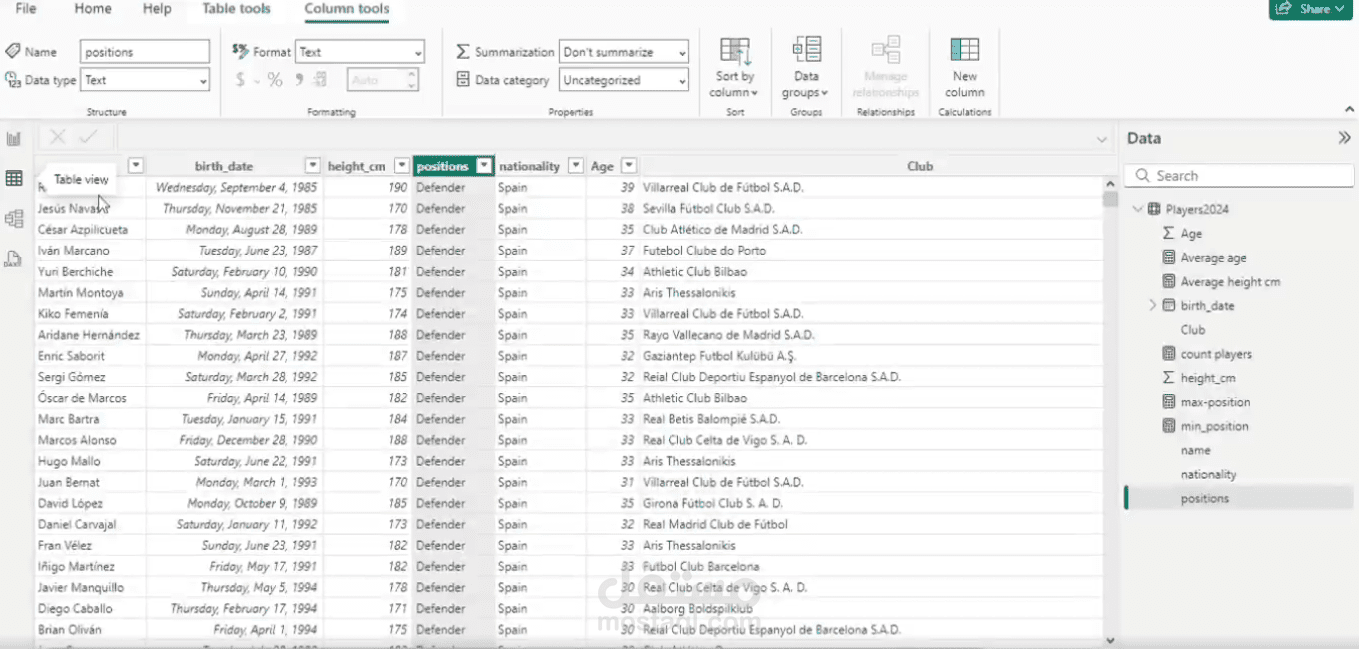
Task: Switch to the Table tools tab
Action: (236, 9)
